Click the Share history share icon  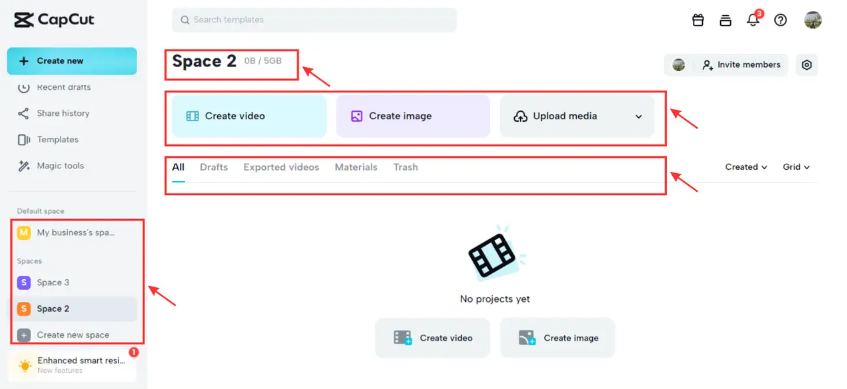click(x=23, y=113)
